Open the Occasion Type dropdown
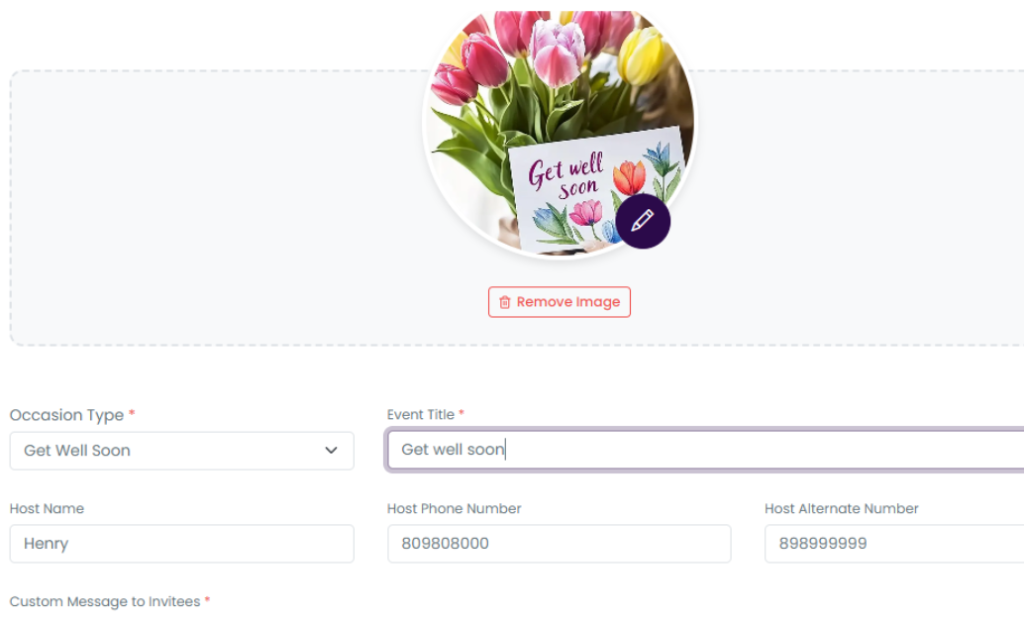The width and height of the screenshot is (1024, 626). [x=181, y=451]
